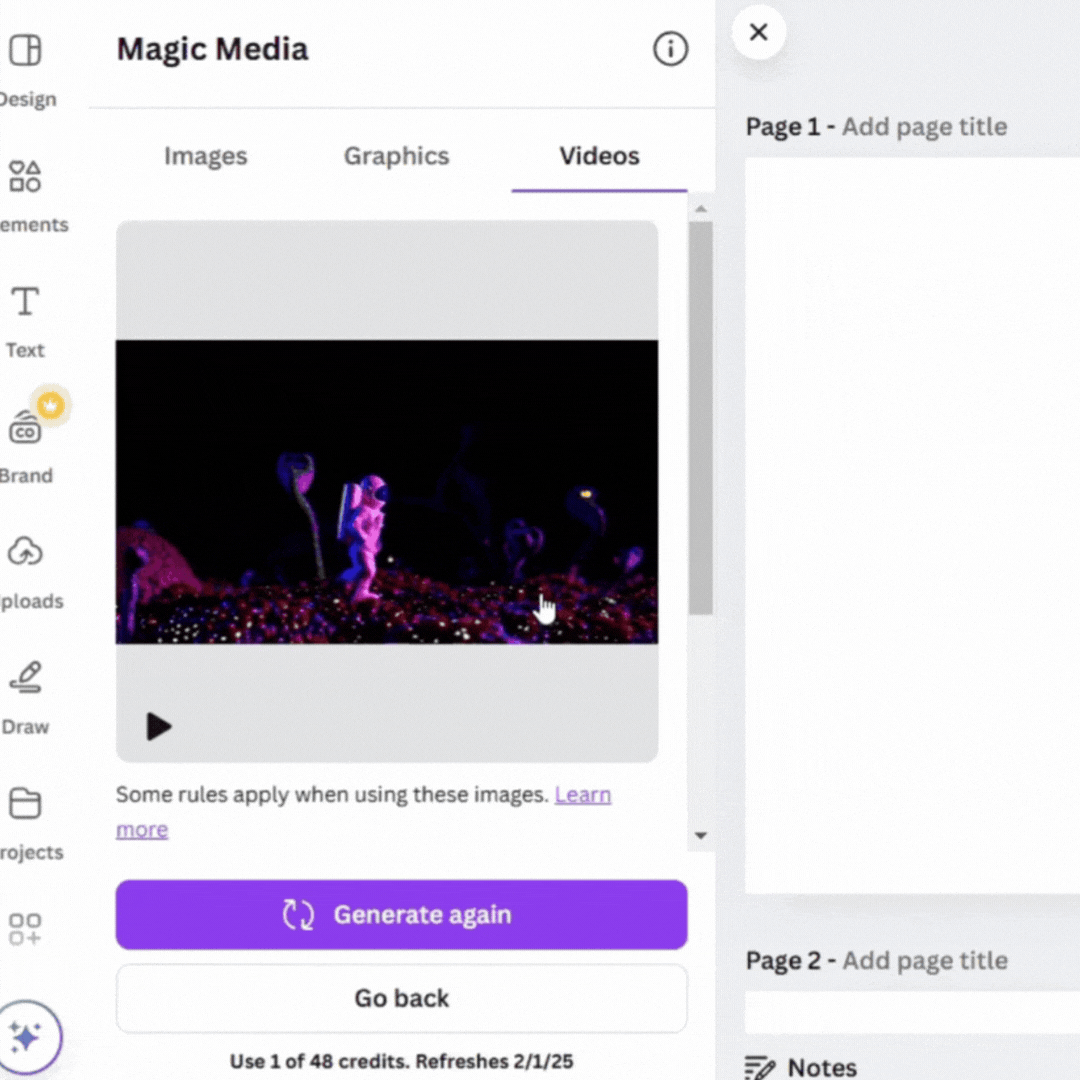Click the blank Page 1 canvas

tap(912, 526)
